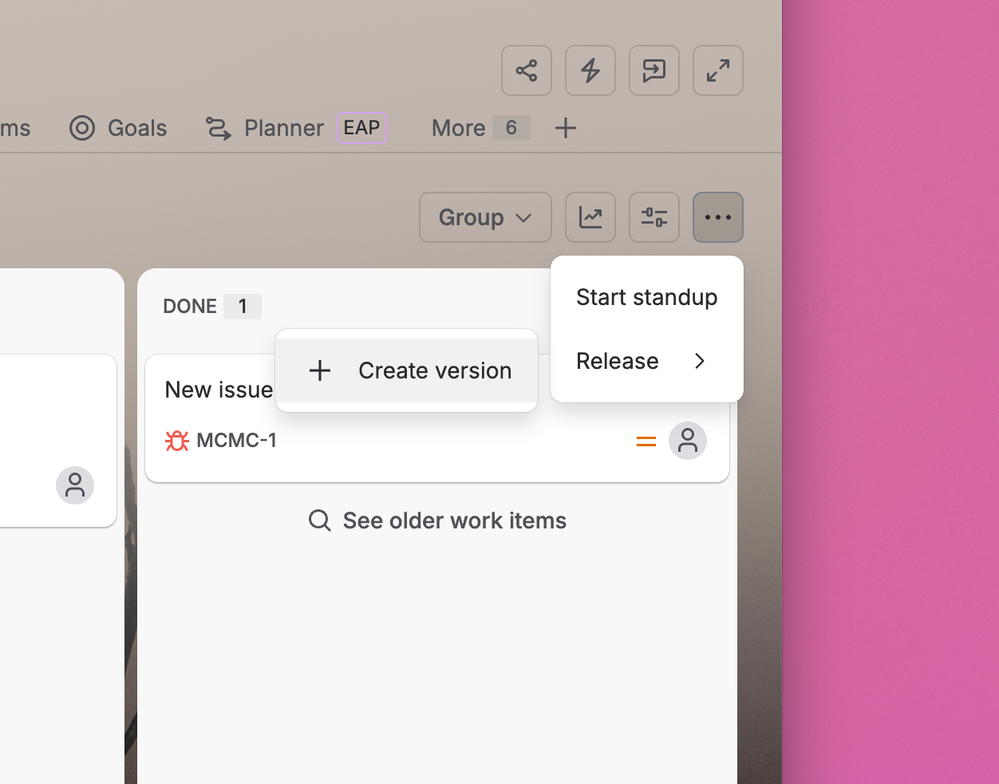Open the Goals tab
The height and width of the screenshot is (784, 999).
(118, 128)
